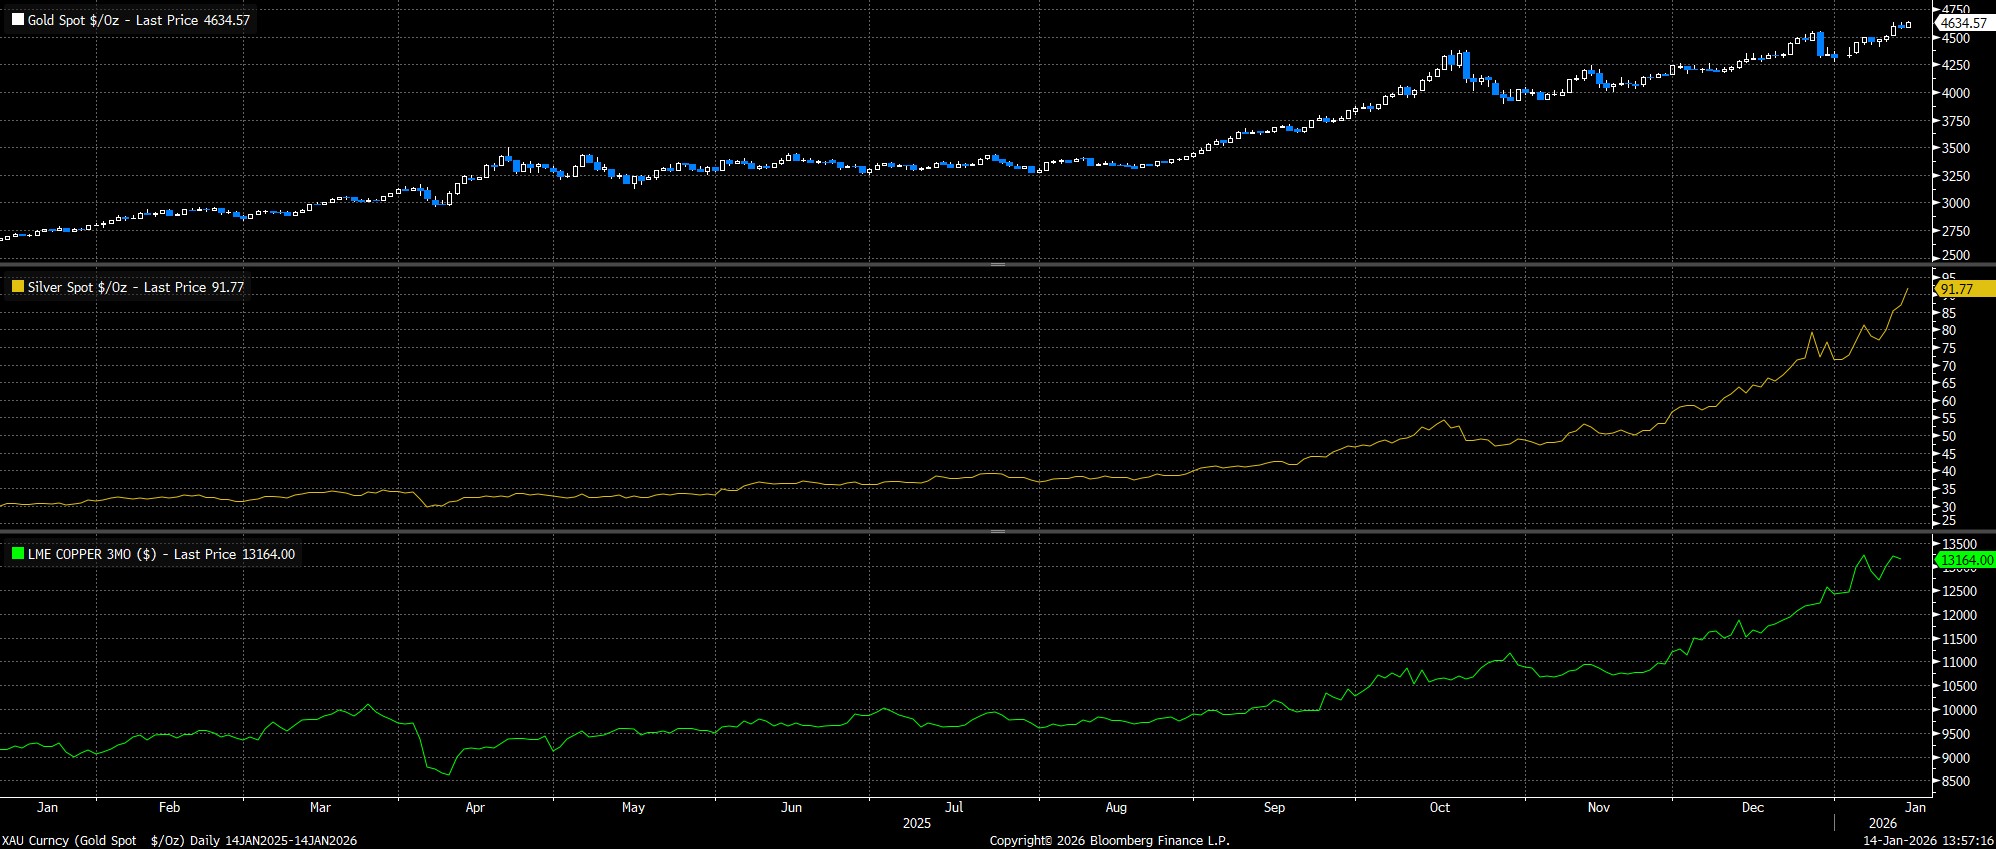
Task: Click the Apr label on the time axis
Action: [x=475, y=807]
